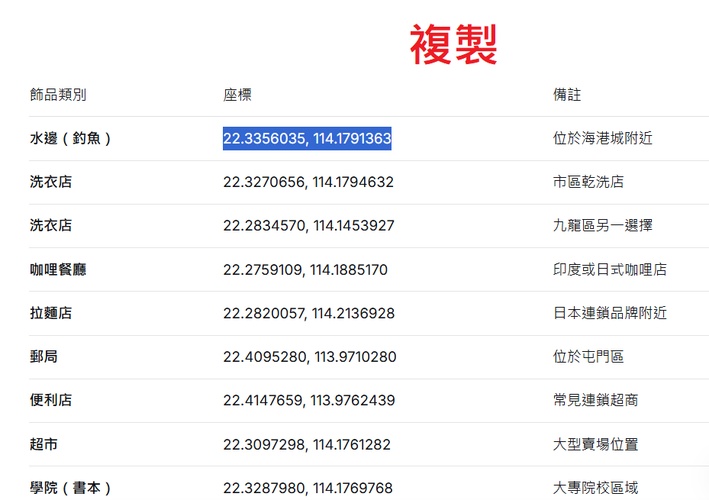Click the 超市 category cell
The height and width of the screenshot is (500, 709).
(44, 444)
